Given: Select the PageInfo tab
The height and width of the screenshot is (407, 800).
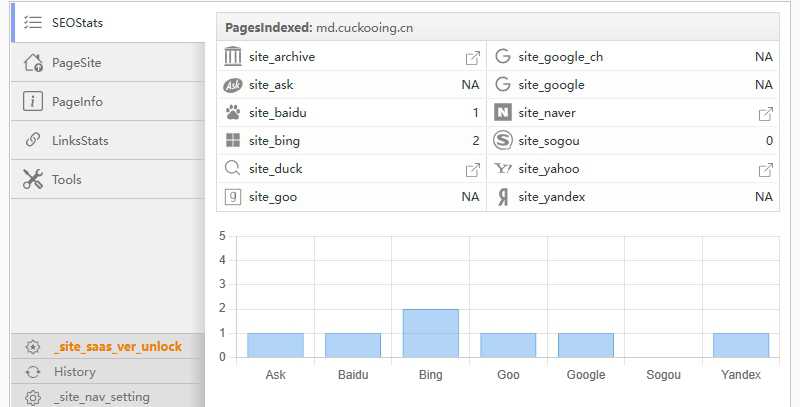Looking at the screenshot, I should [x=77, y=102].
